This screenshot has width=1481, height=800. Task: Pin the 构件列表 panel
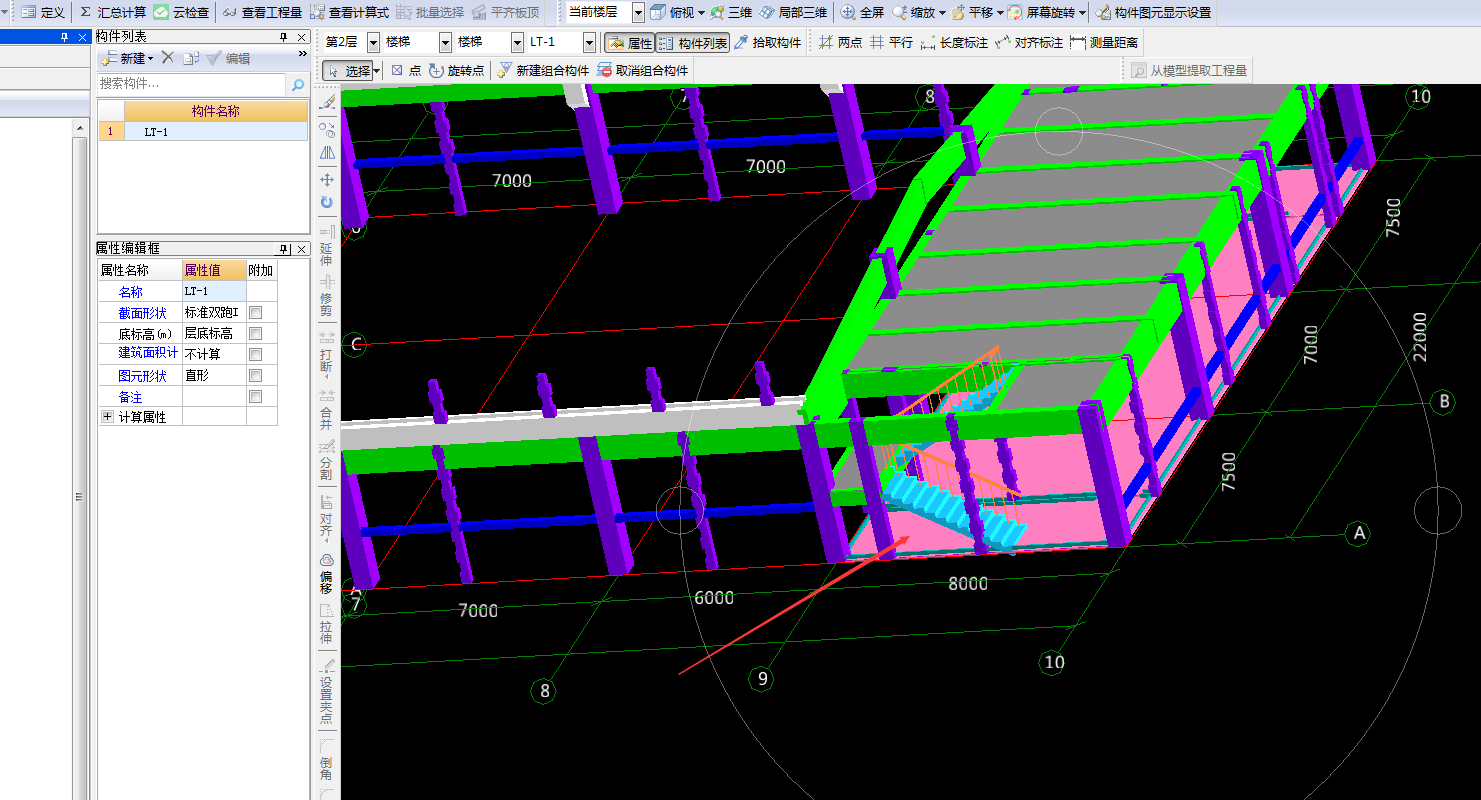(x=283, y=37)
